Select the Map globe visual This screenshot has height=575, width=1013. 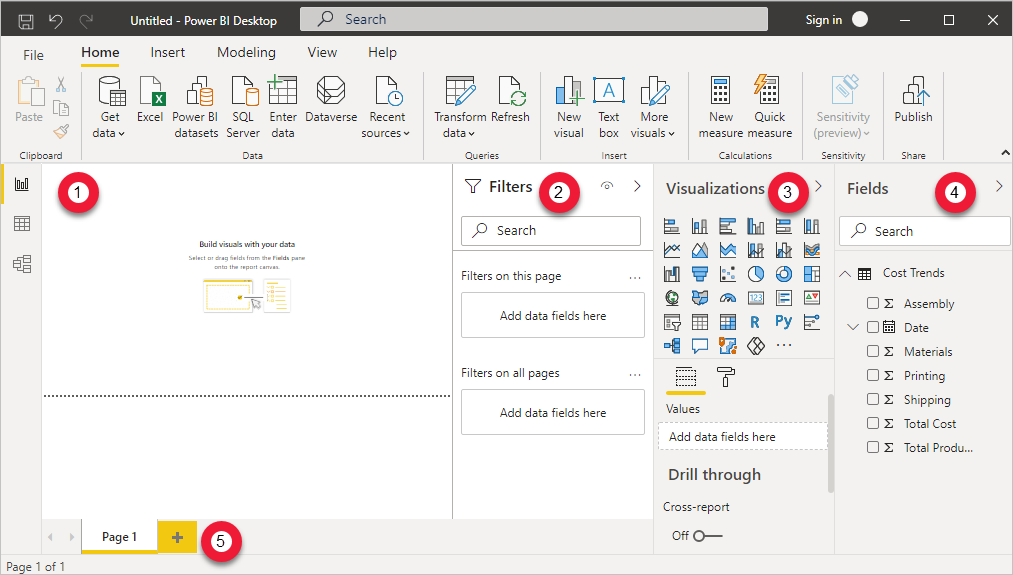coord(672,298)
